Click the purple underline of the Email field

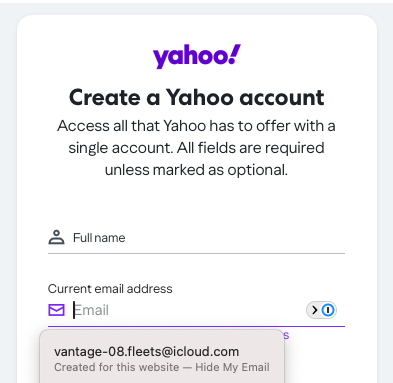coord(196,326)
